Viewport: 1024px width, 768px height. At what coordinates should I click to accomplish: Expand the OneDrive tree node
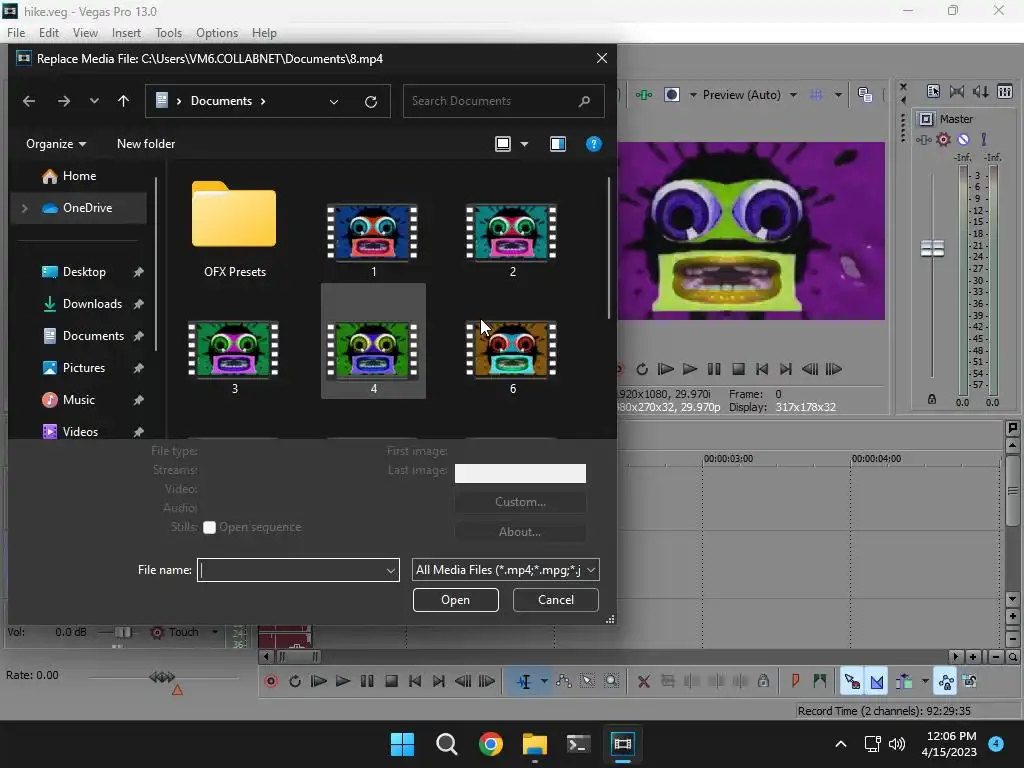24,208
